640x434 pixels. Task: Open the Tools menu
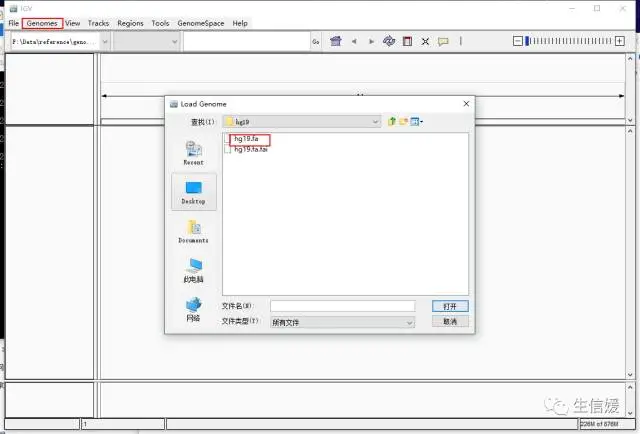click(x=160, y=23)
